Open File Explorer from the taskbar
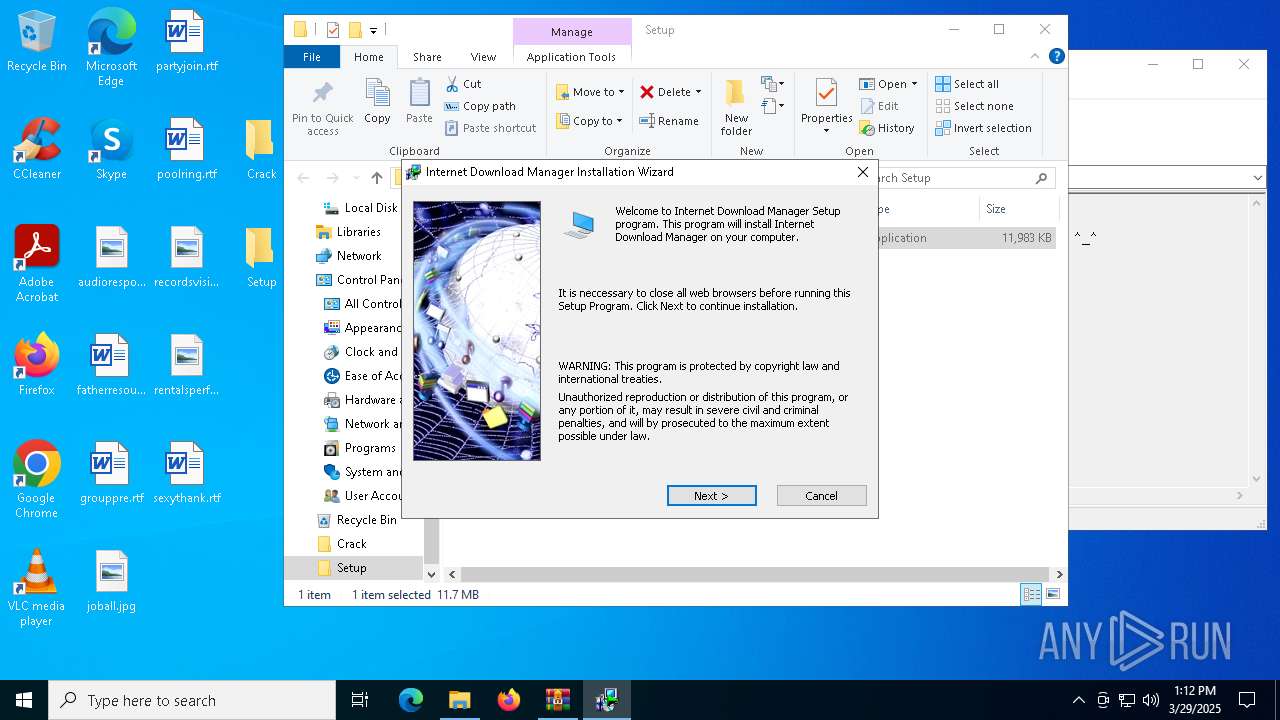Viewport: 1280px width, 720px height. (459, 700)
